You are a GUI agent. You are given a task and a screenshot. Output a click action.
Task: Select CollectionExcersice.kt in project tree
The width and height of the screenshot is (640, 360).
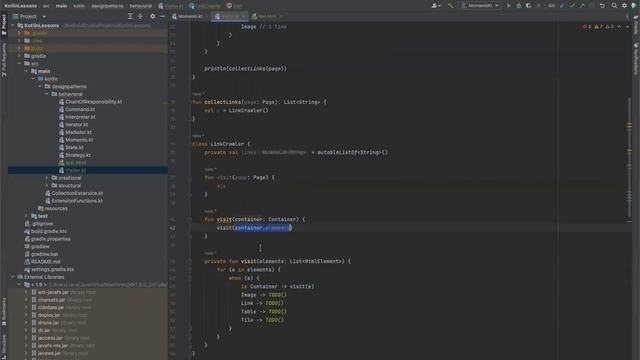[x=77, y=193]
